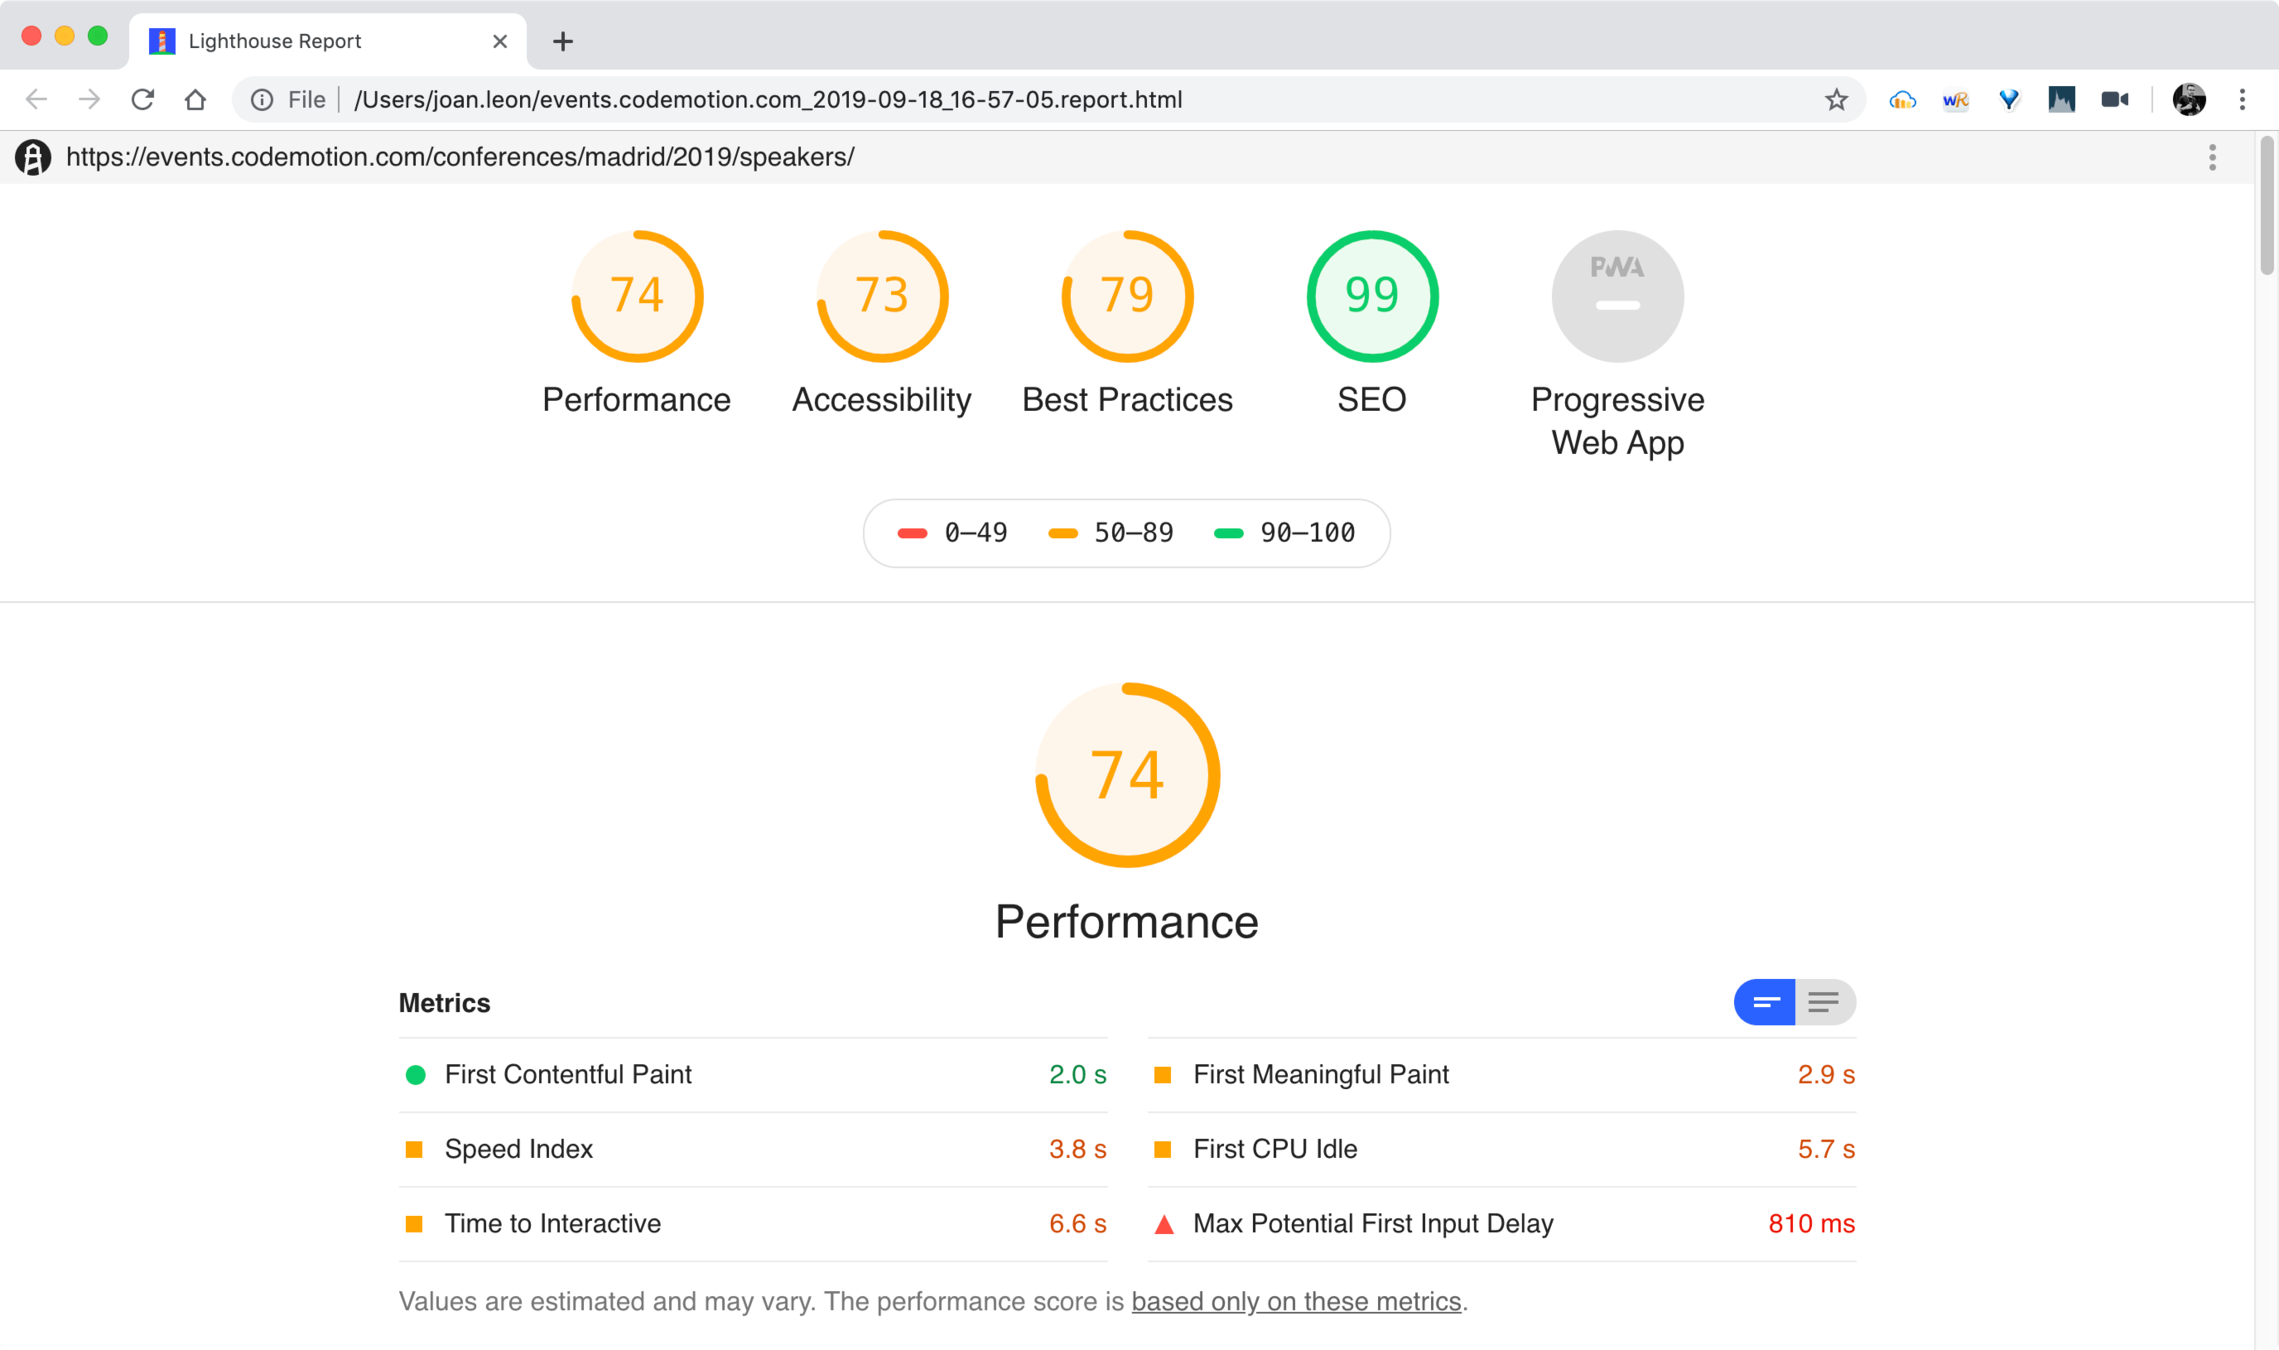Switch metrics to compact view toggle
The height and width of the screenshot is (1350, 2279).
pyautogui.click(x=1765, y=1002)
